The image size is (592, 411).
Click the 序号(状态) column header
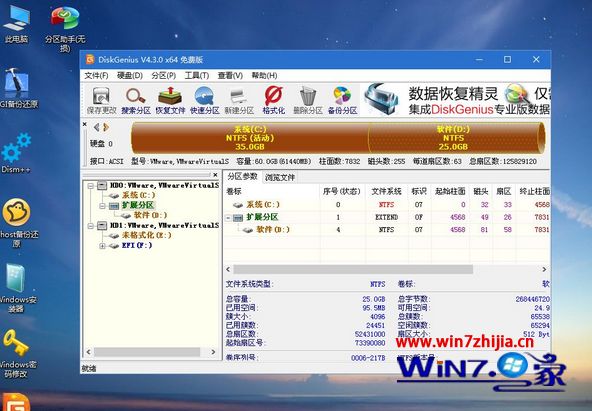pyautogui.click(x=342, y=191)
